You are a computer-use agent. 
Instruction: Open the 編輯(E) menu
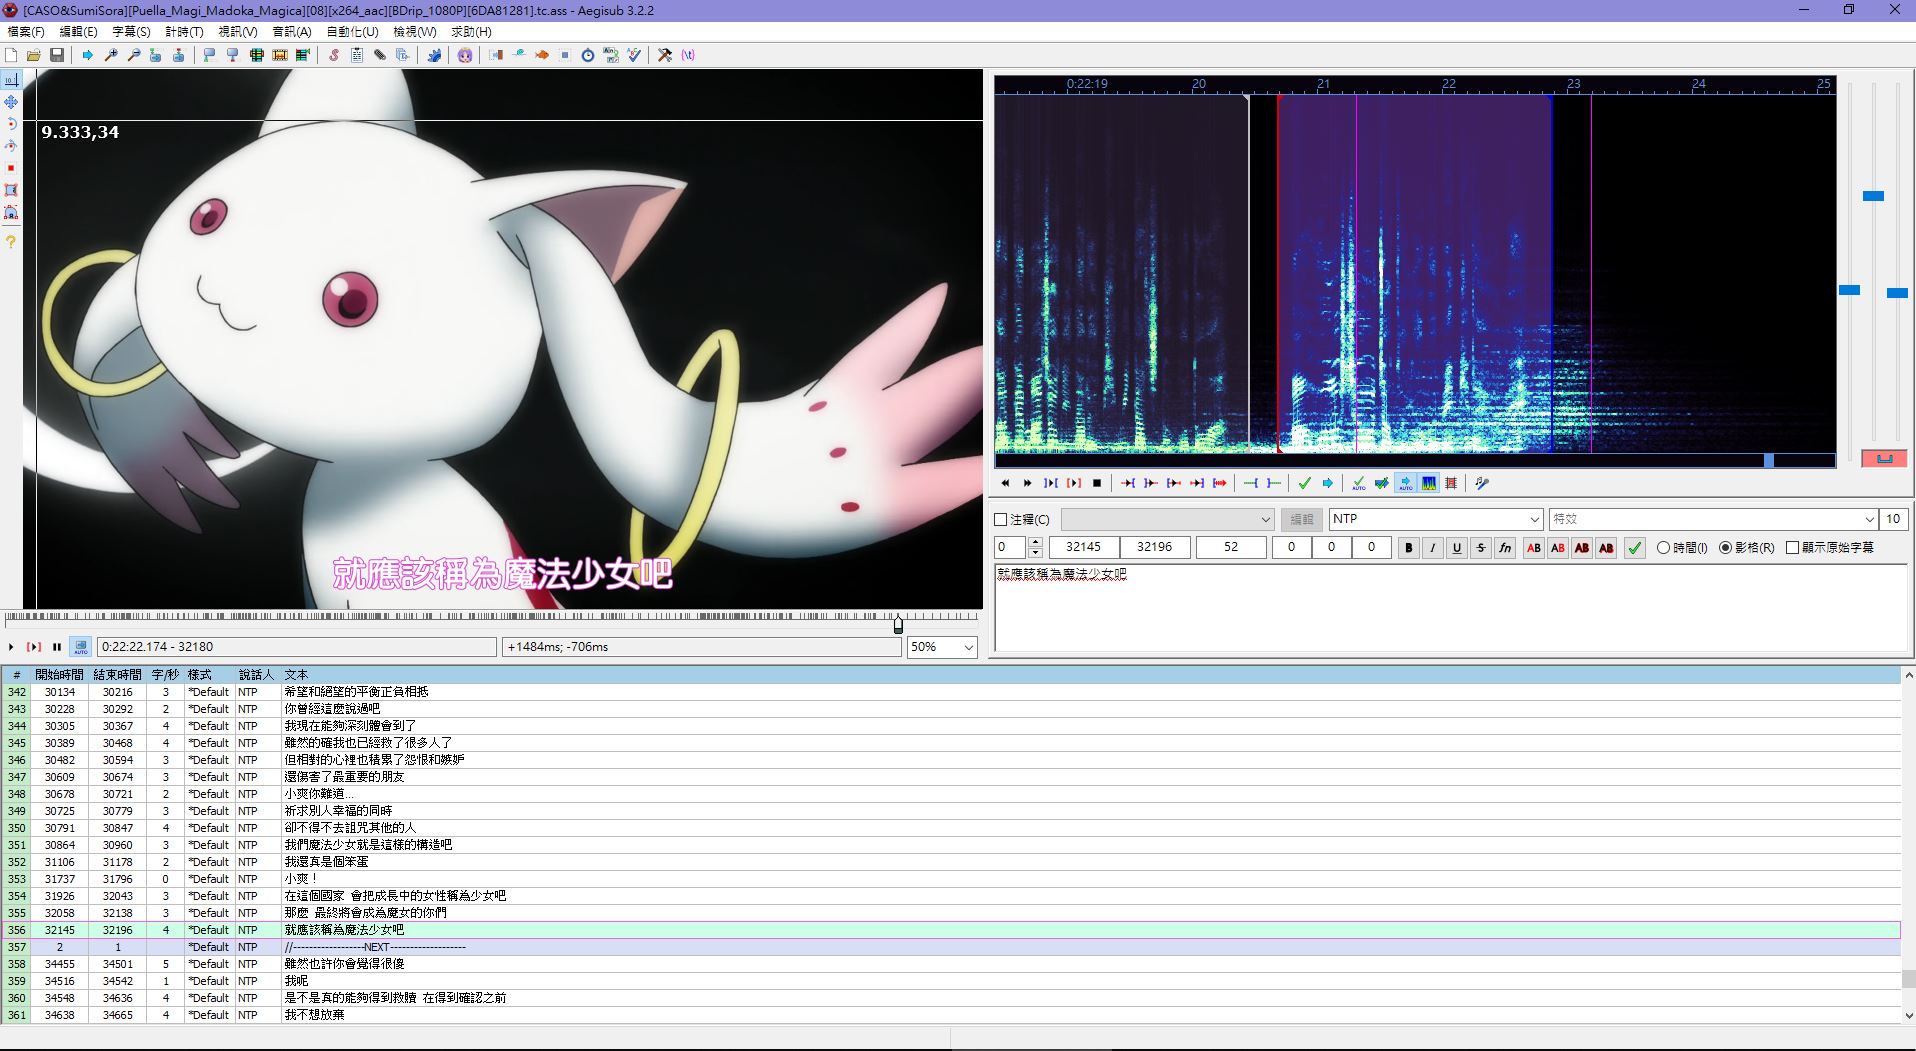coord(79,32)
